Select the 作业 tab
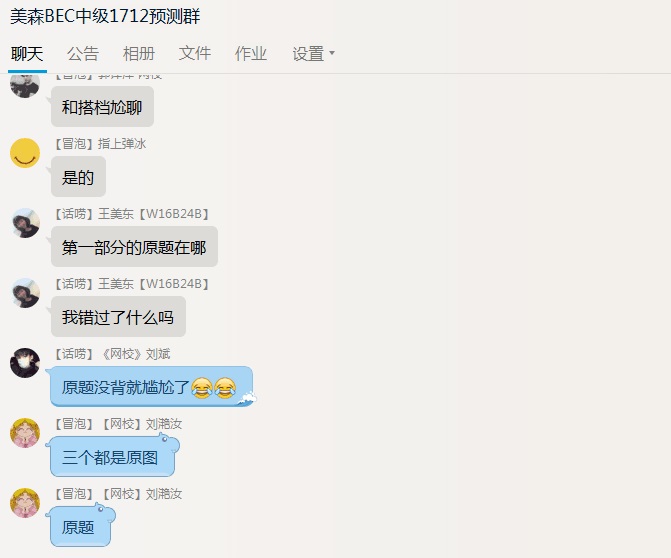This screenshot has width=671, height=558. [x=250, y=54]
